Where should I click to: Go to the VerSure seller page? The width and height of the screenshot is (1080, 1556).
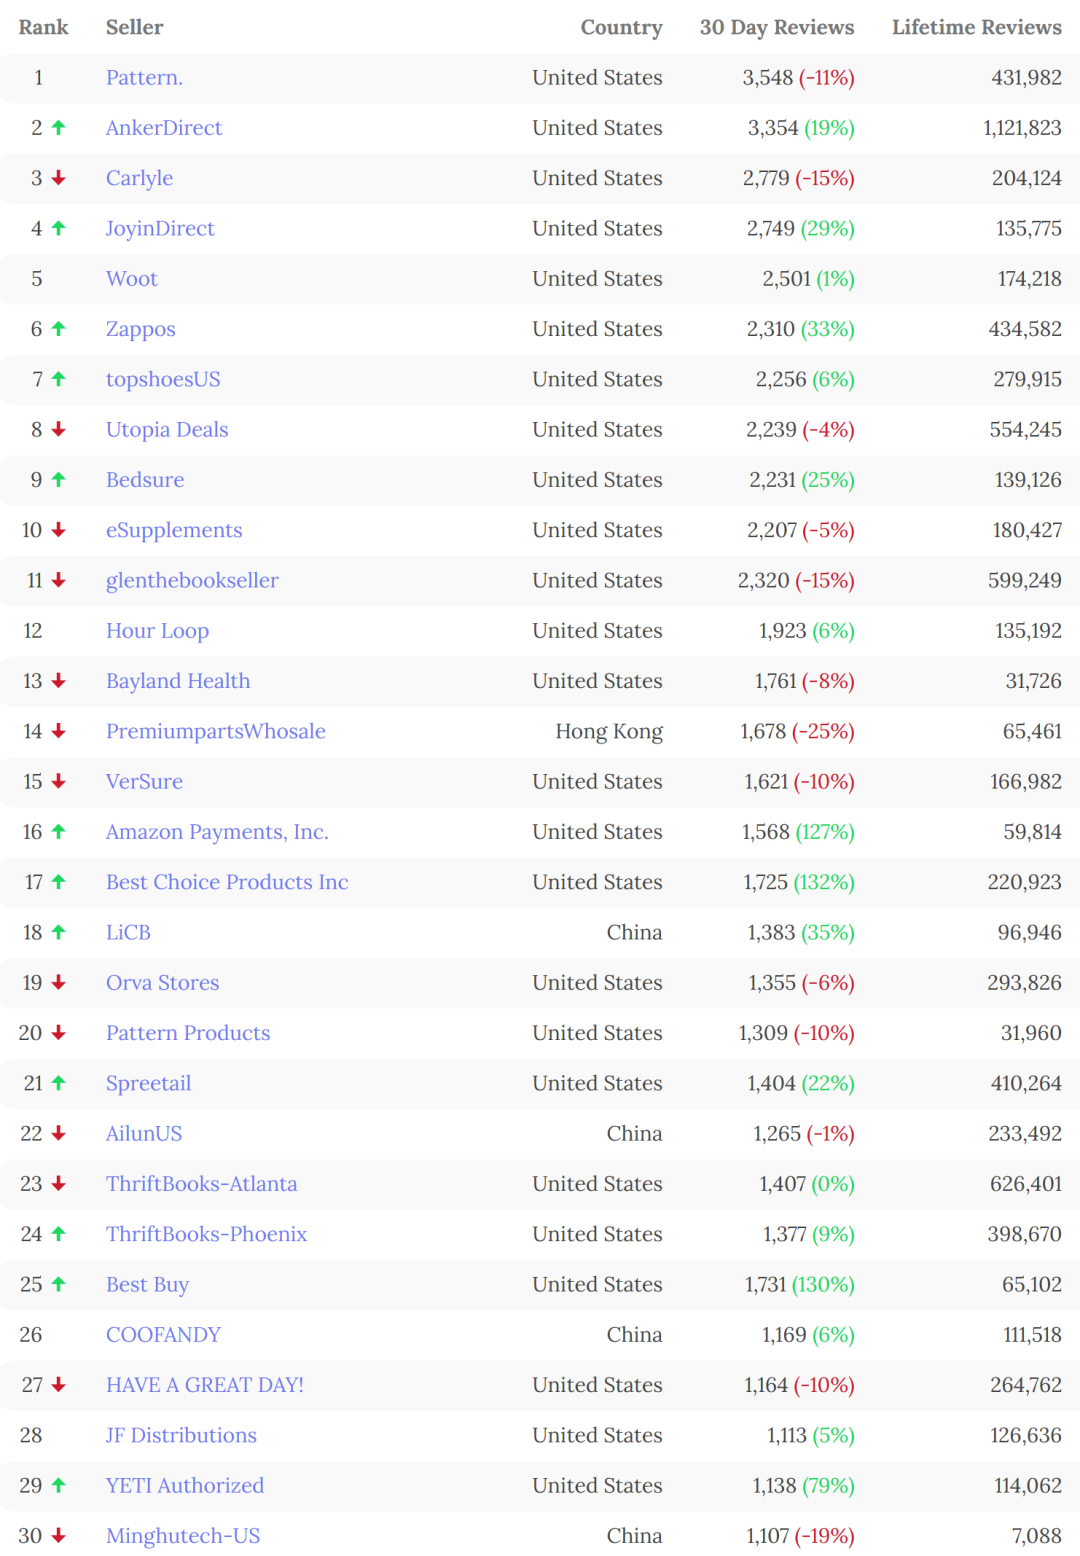click(144, 782)
